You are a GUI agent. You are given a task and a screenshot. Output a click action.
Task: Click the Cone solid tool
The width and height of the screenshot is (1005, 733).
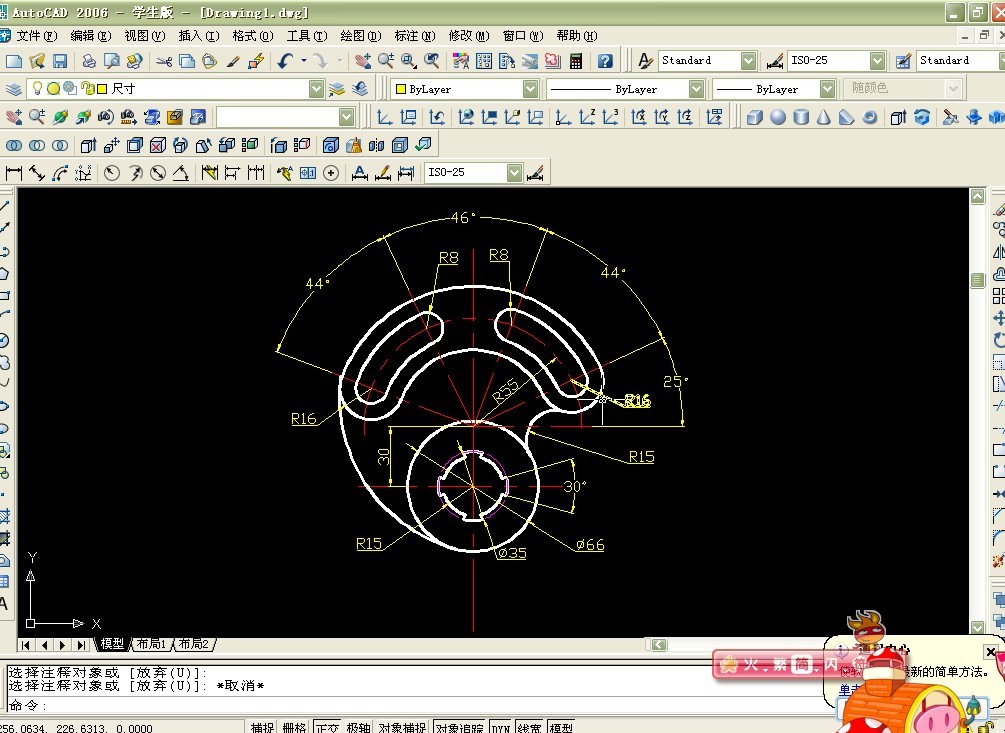click(824, 117)
